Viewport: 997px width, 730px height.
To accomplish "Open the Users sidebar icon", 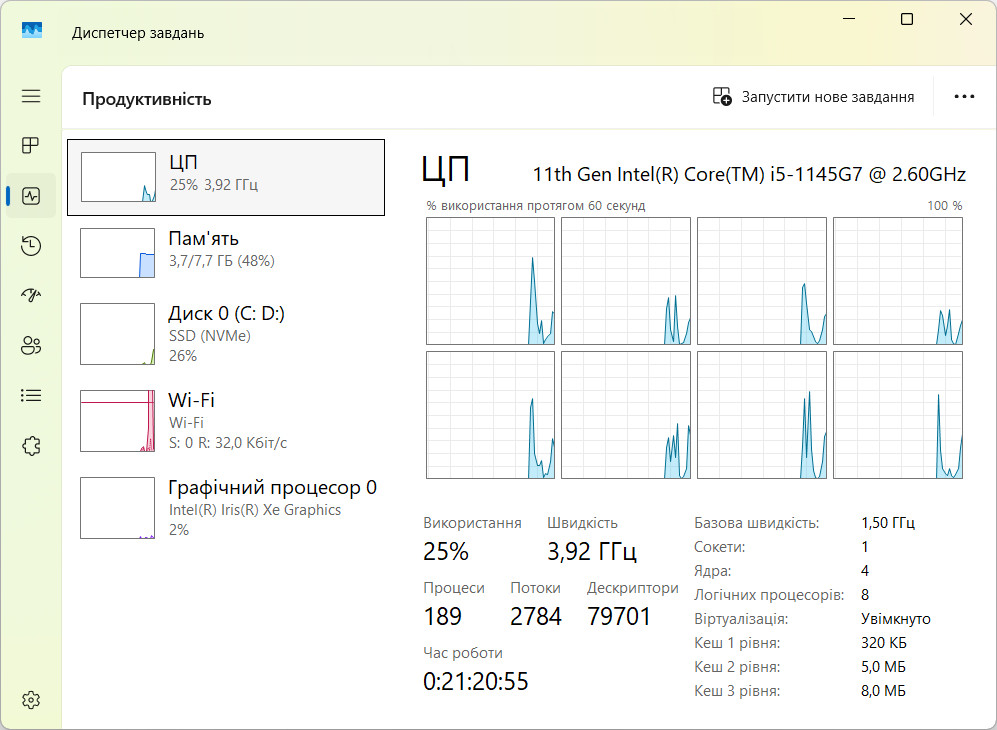I will click(31, 345).
